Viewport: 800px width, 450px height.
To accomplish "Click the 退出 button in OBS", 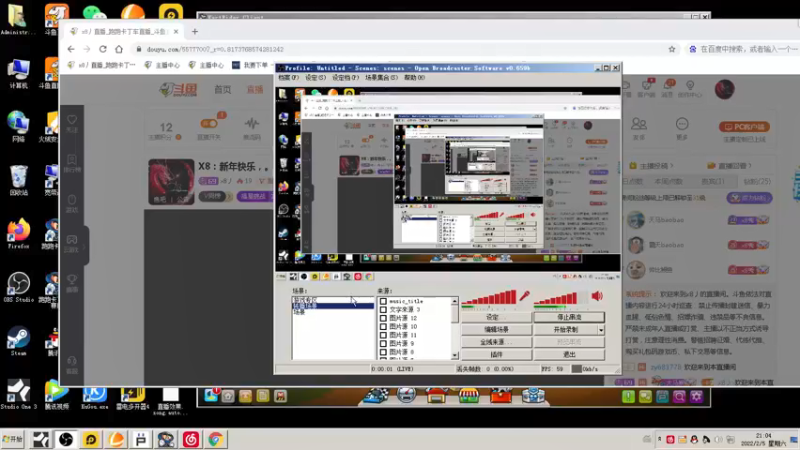I will (569, 355).
